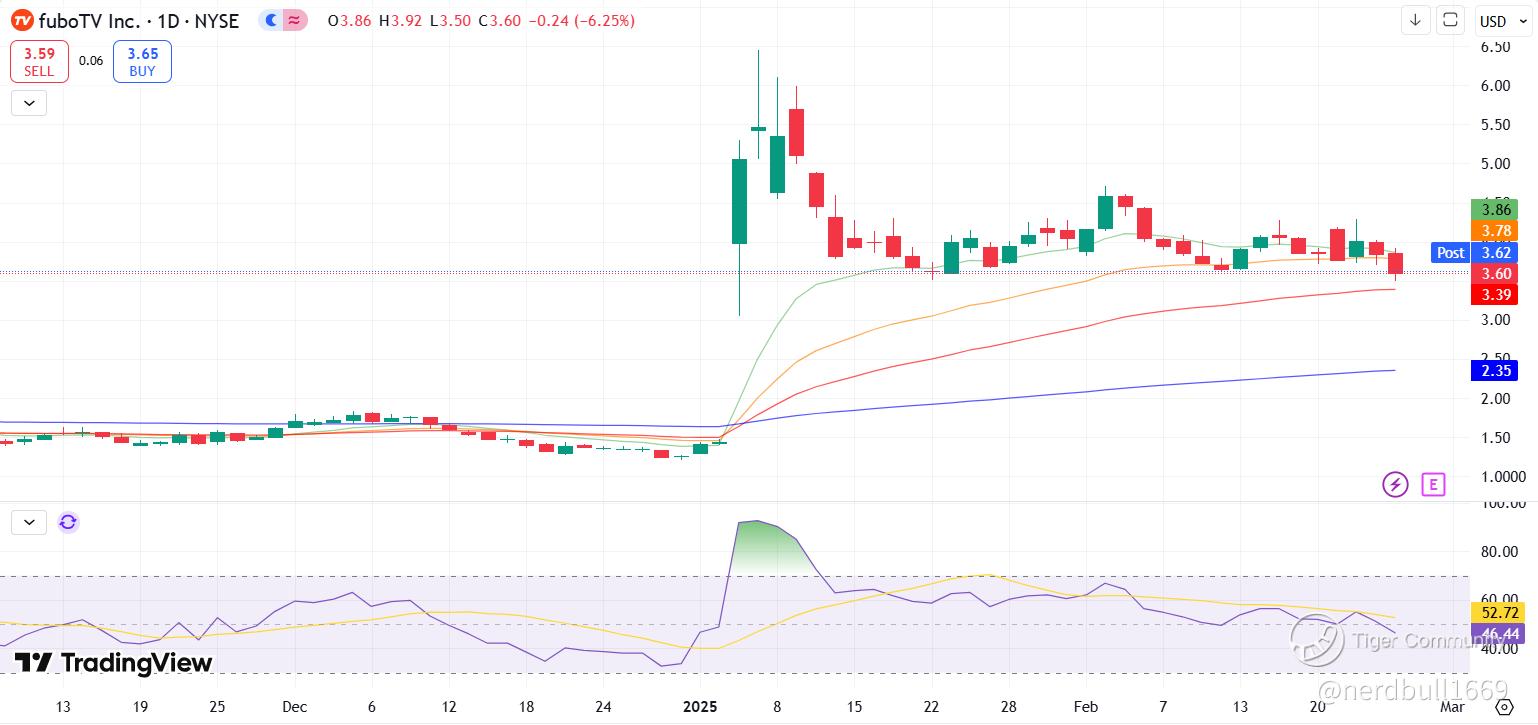Screen dimensions: 1538x725
Task: Click the 3.65 BUY button
Action: (x=142, y=62)
